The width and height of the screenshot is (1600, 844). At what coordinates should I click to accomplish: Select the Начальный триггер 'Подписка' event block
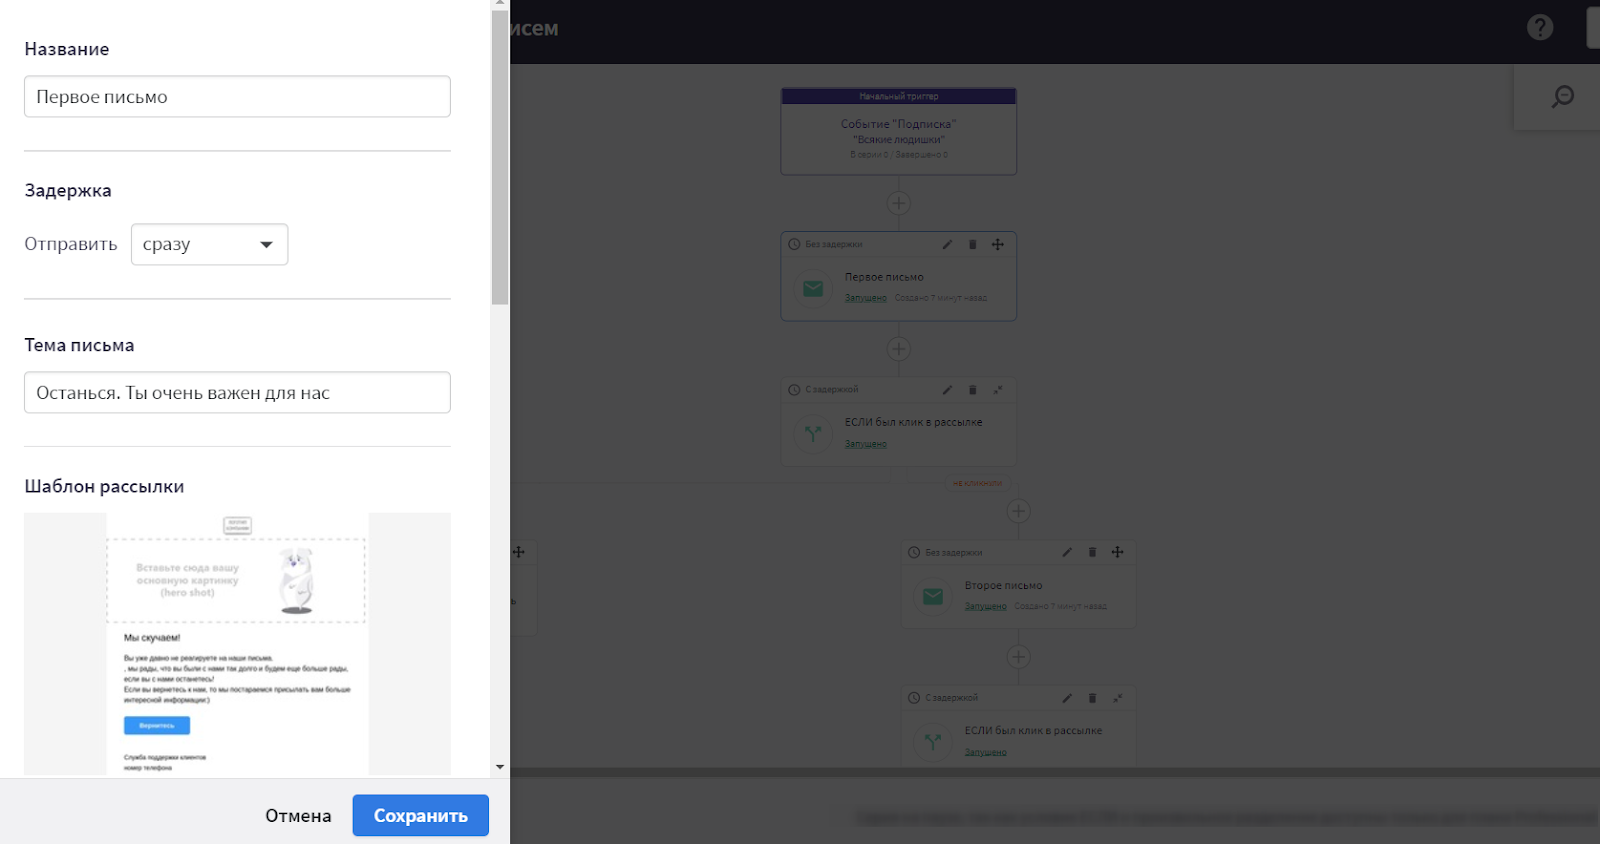click(x=898, y=132)
